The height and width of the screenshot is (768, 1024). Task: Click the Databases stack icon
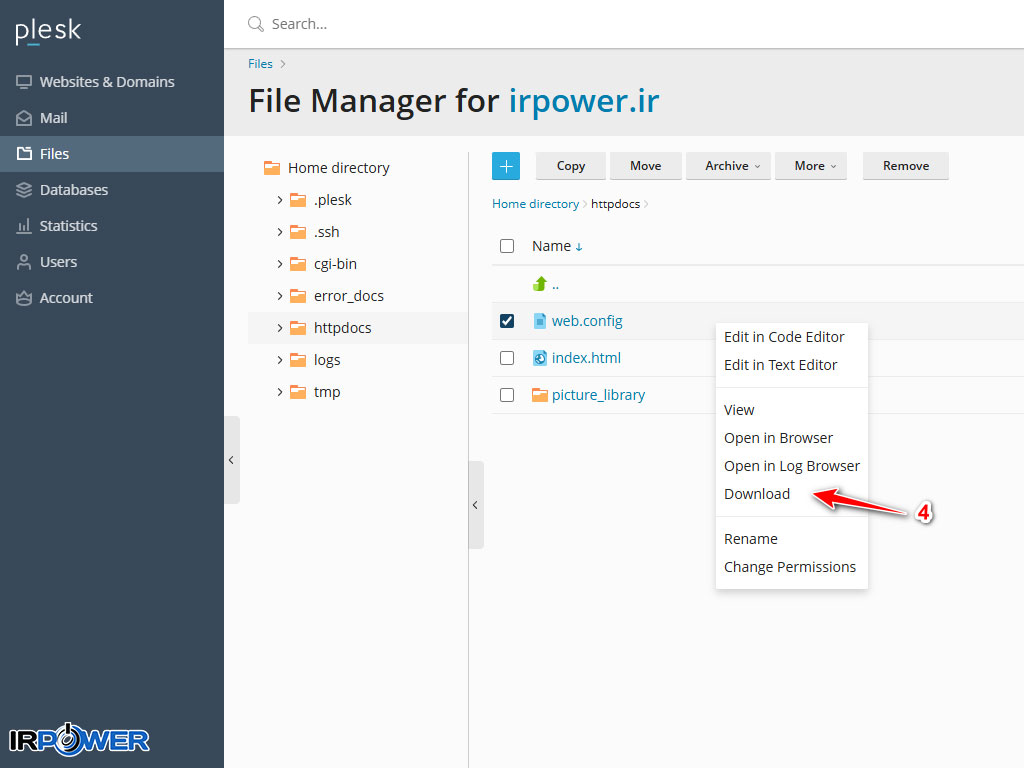point(24,190)
